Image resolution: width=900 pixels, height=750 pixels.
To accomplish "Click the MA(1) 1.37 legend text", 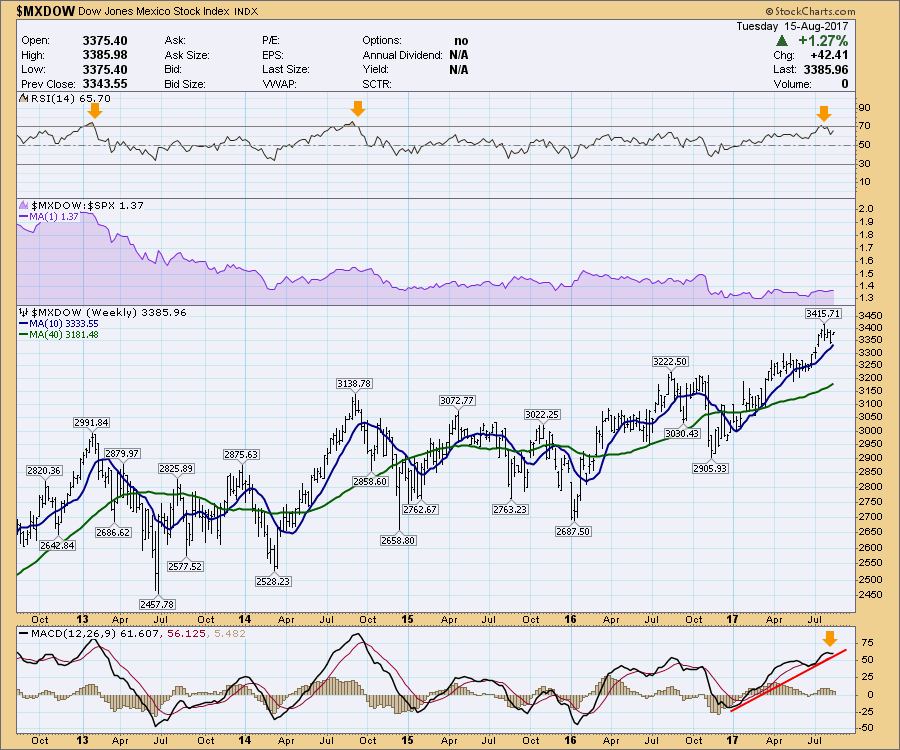I will click(54, 217).
